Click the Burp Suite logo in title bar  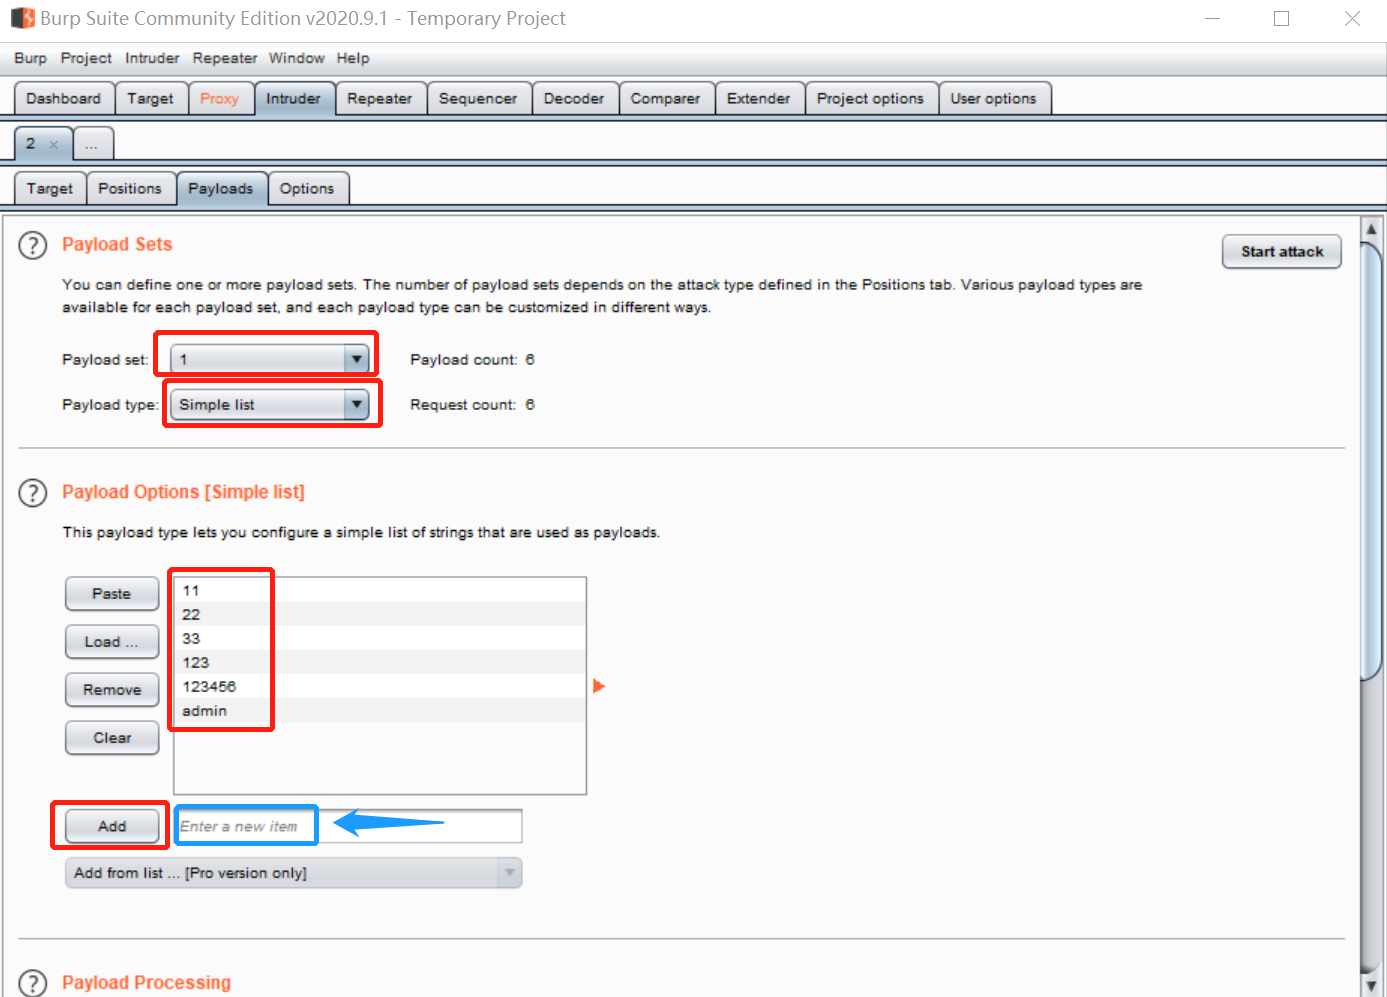pyautogui.click(x=22, y=18)
